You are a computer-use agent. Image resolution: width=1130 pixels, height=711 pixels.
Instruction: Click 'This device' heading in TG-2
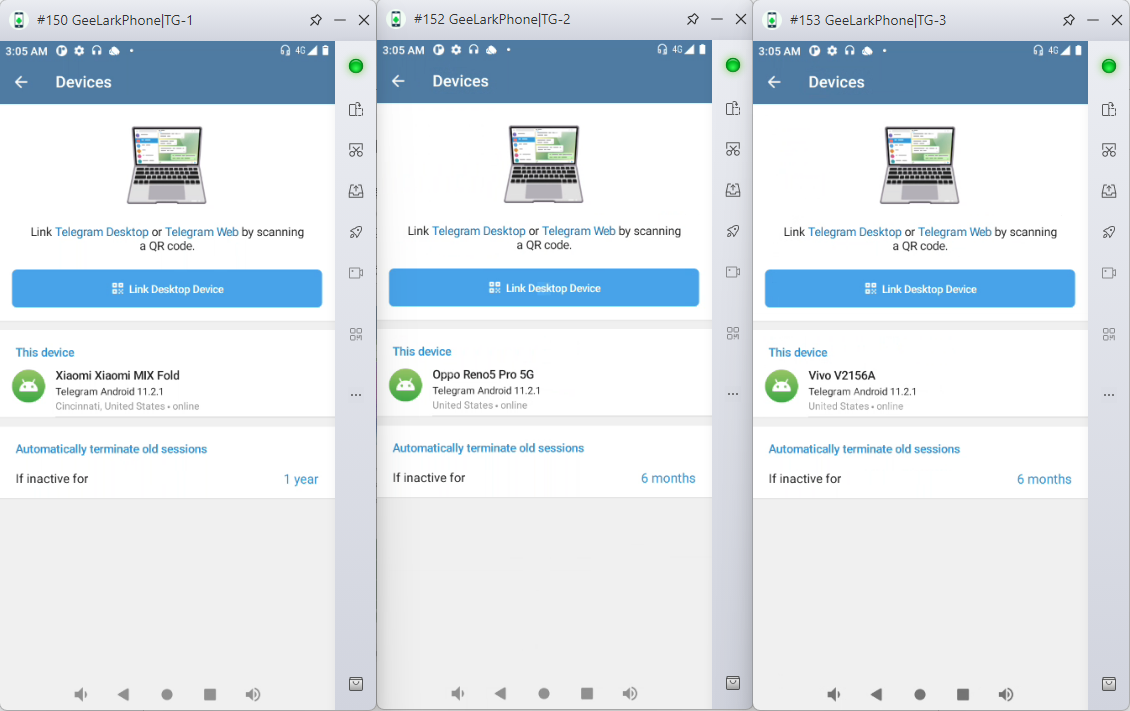[x=422, y=352]
